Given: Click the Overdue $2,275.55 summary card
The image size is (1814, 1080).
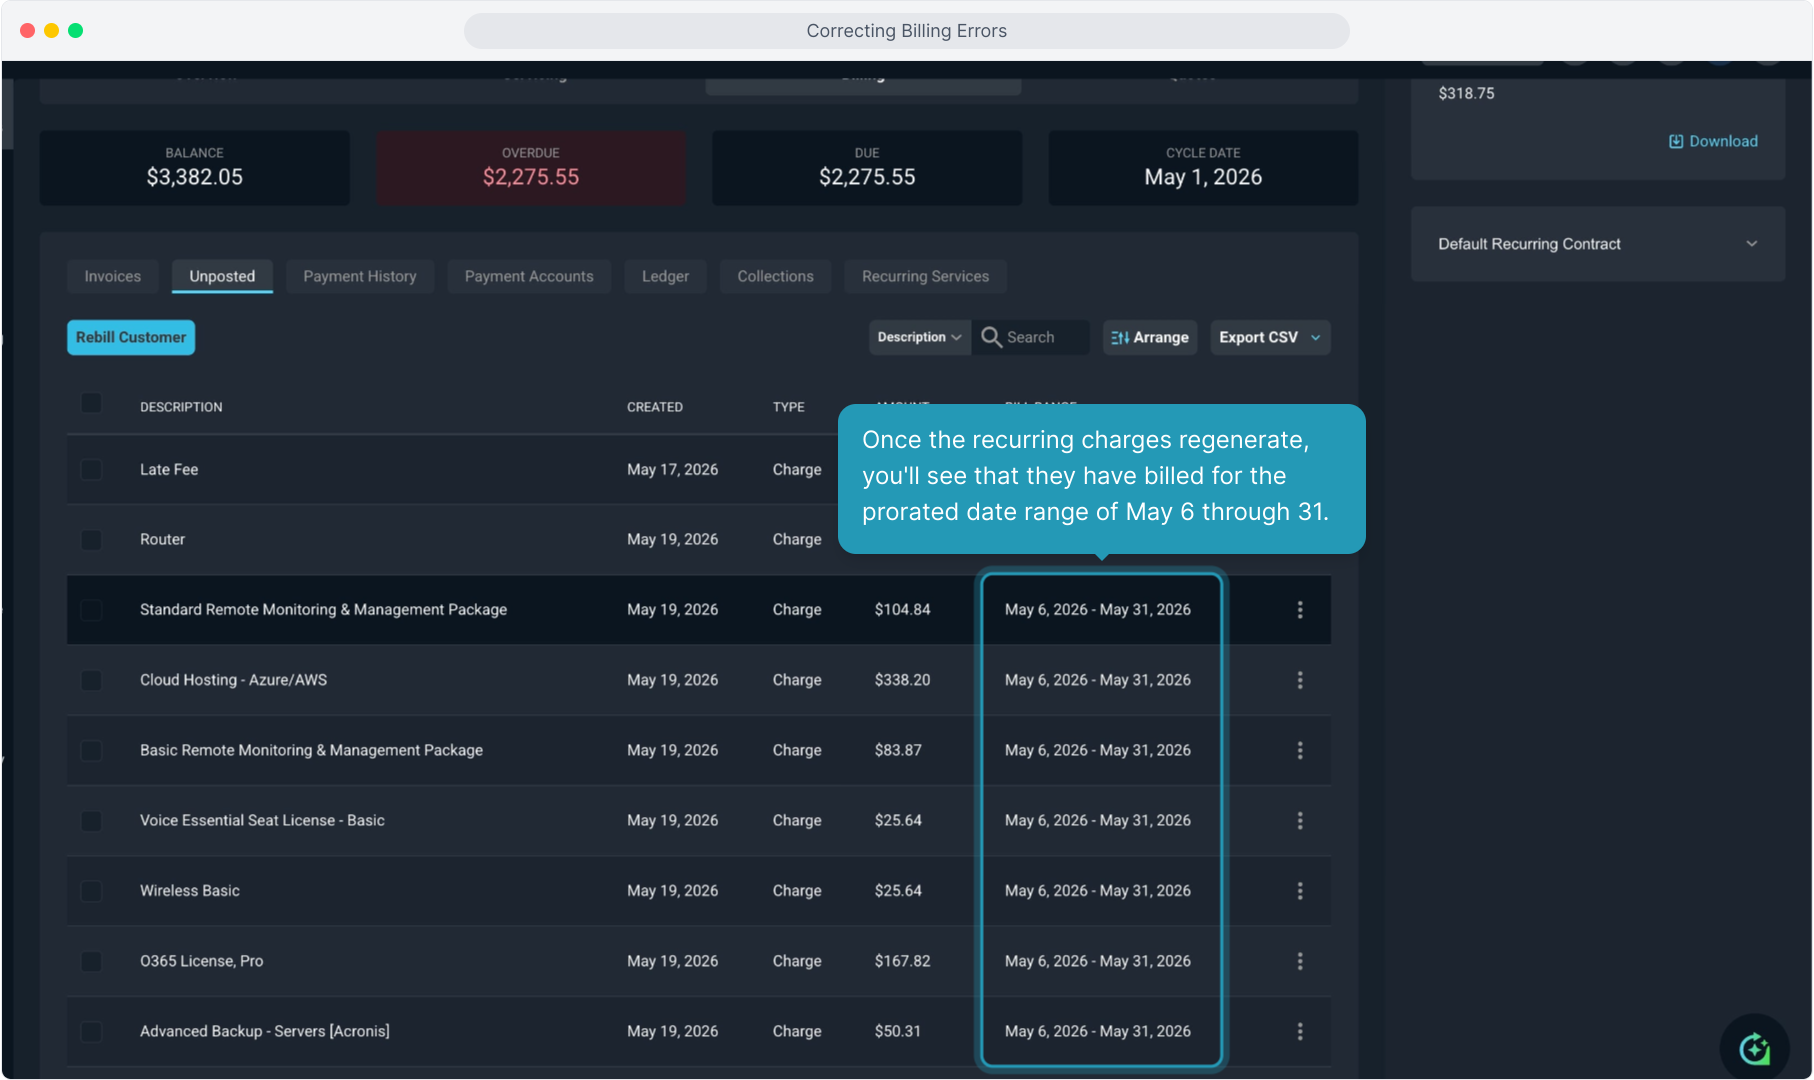Looking at the screenshot, I should pos(531,168).
